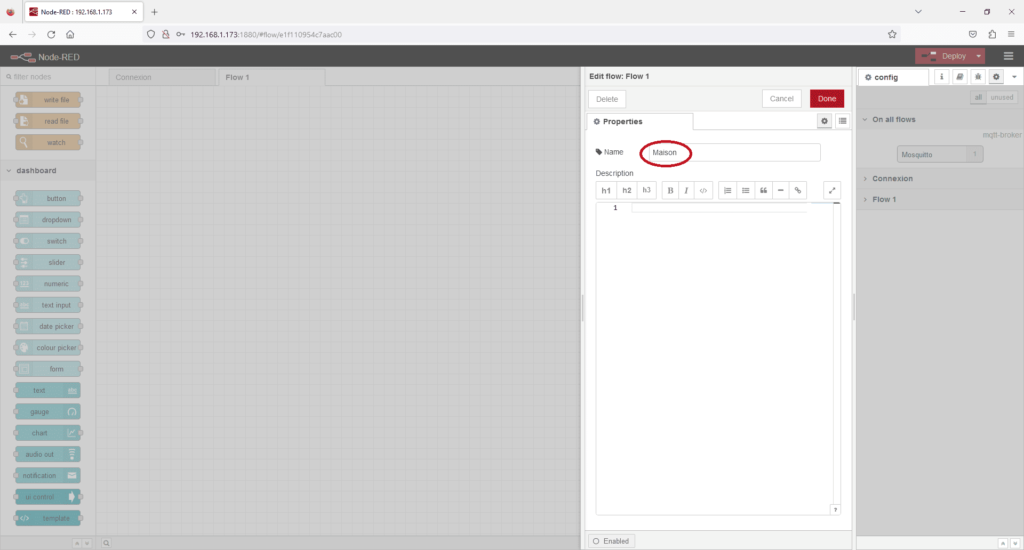Switch to the Connexion flow tab

click(x=134, y=77)
